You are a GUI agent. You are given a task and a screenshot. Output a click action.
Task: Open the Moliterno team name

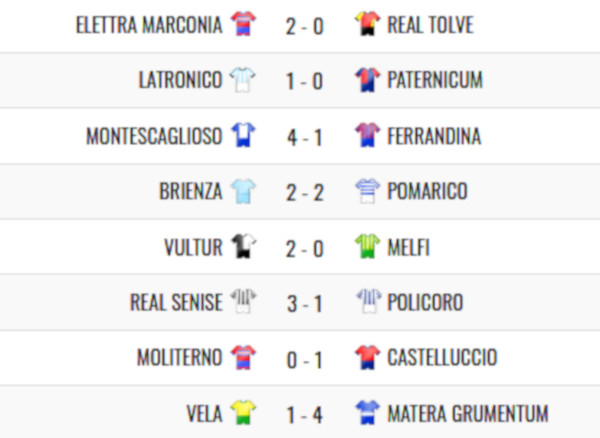[x=179, y=358]
